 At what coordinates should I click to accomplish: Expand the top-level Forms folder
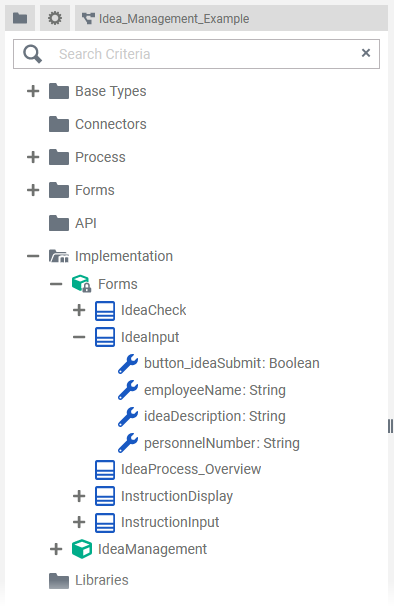(x=33, y=190)
